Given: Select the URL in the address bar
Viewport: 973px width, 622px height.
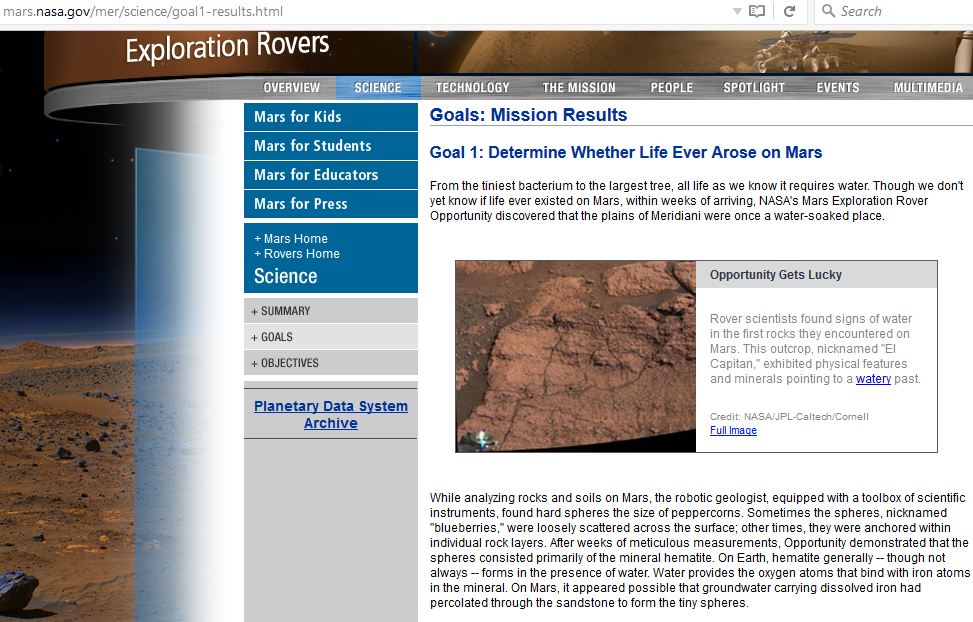Looking at the screenshot, I should [143, 11].
